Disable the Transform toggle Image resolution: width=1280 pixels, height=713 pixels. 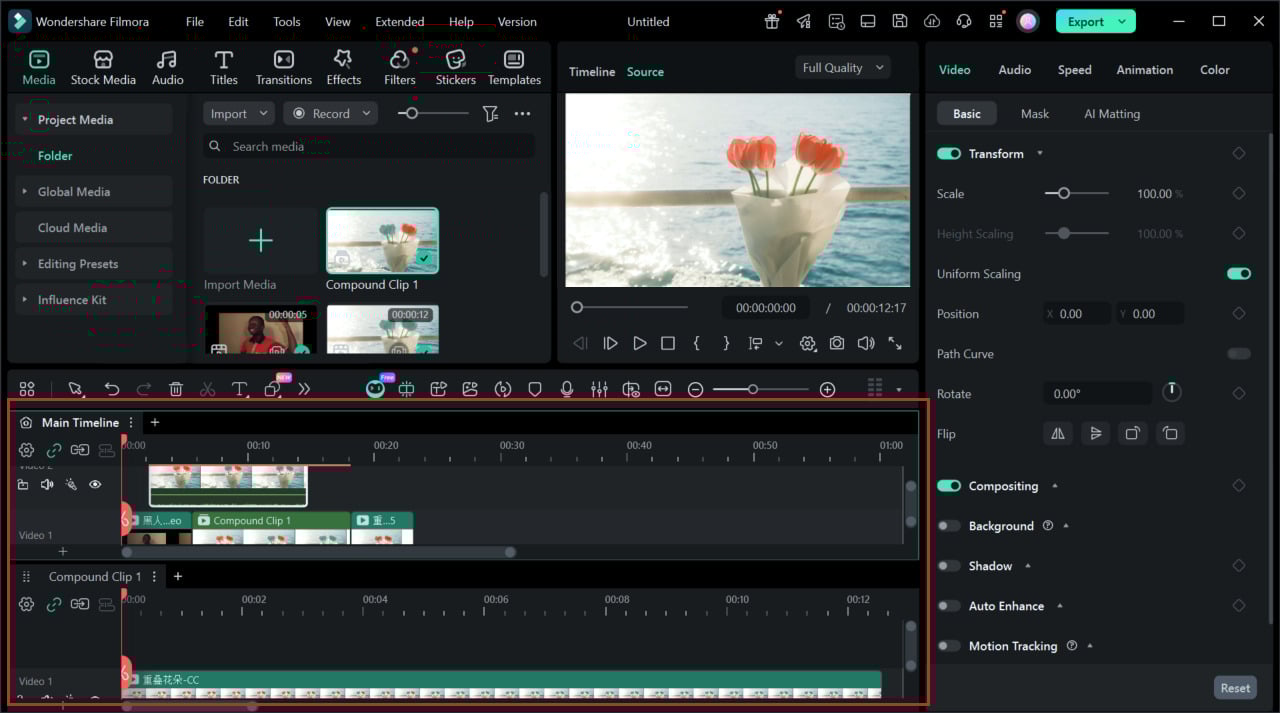948,154
